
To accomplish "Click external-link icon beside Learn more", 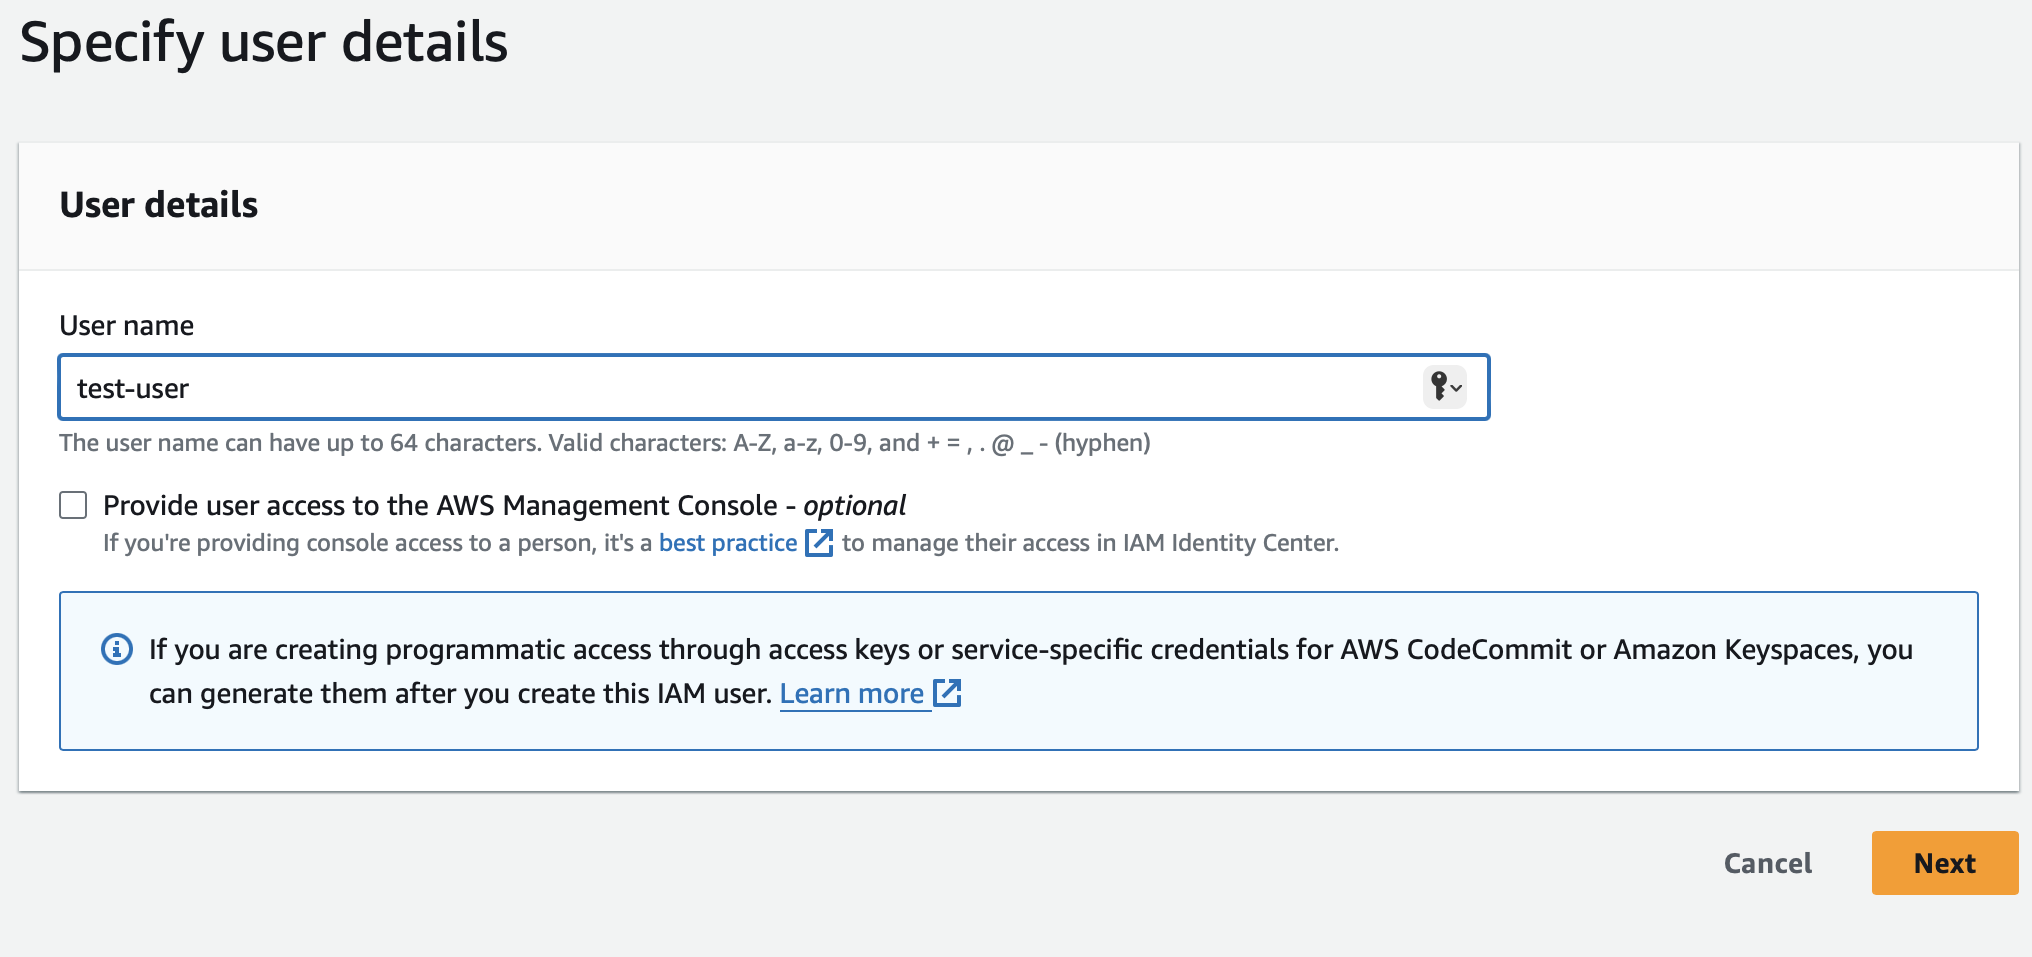I will click(x=947, y=693).
